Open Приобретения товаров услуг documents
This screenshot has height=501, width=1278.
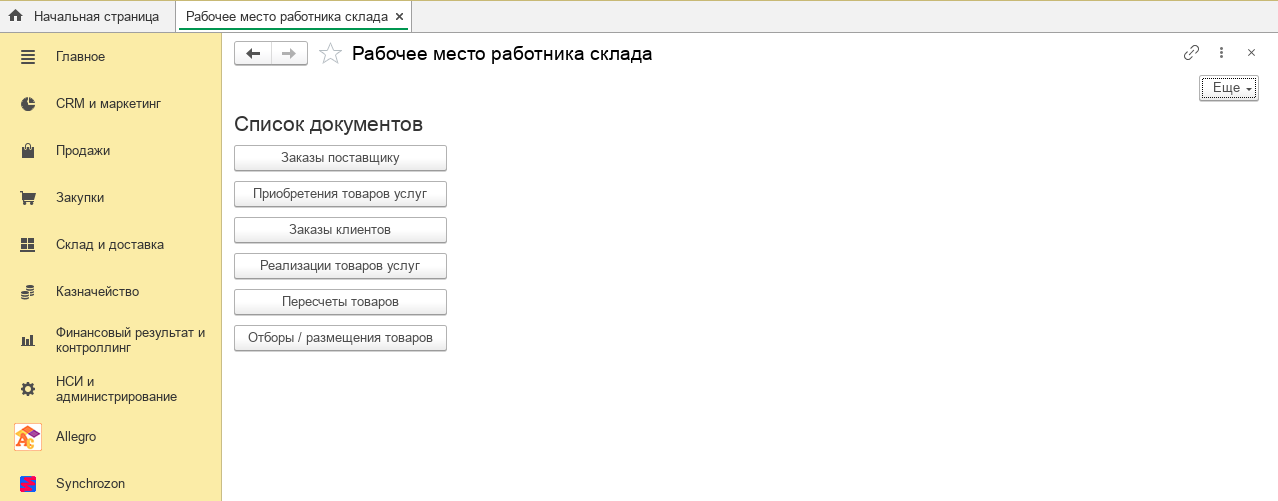tap(340, 194)
